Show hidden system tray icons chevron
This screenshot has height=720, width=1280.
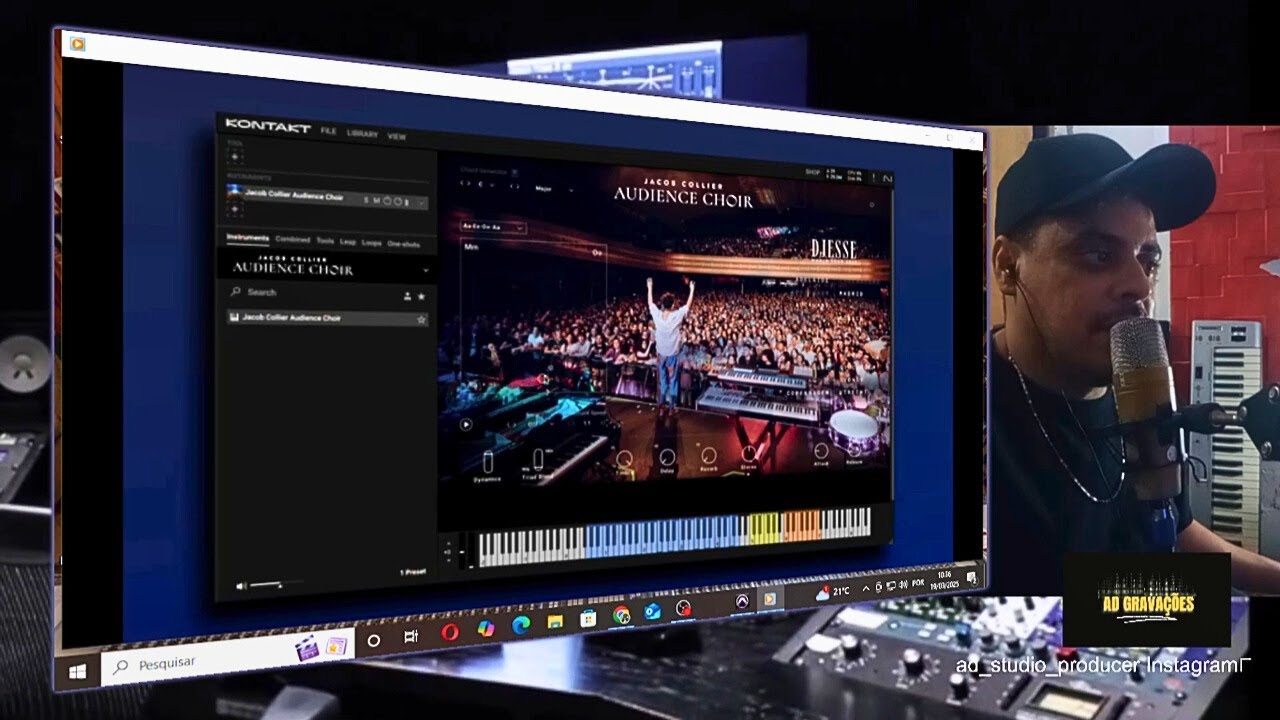pyautogui.click(x=865, y=588)
